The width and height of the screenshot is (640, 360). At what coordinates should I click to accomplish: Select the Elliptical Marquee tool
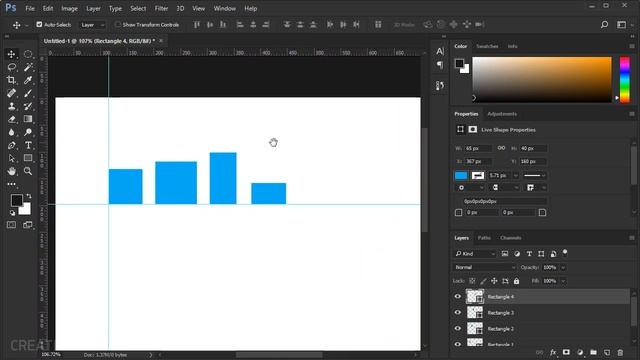[x=28, y=54]
